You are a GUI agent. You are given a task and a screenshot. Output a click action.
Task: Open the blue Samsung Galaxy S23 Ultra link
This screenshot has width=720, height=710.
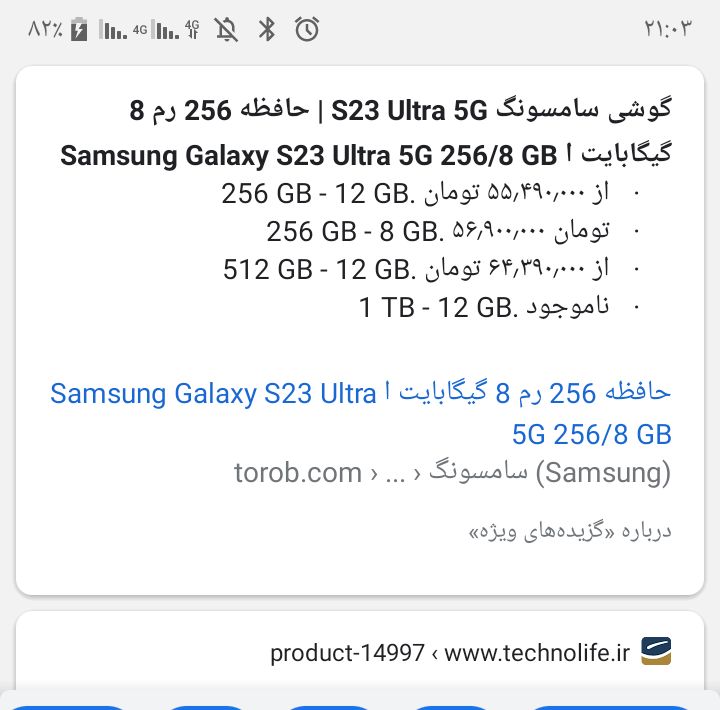(x=360, y=413)
